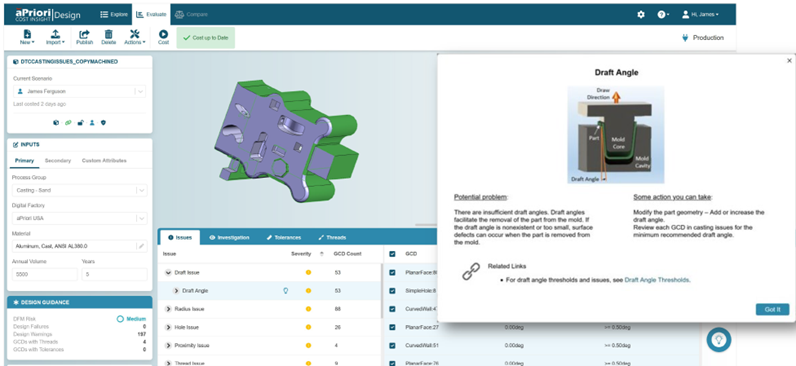Expand the Draft Angle row
Viewport: 796px width, 366px height.
pos(176,291)
